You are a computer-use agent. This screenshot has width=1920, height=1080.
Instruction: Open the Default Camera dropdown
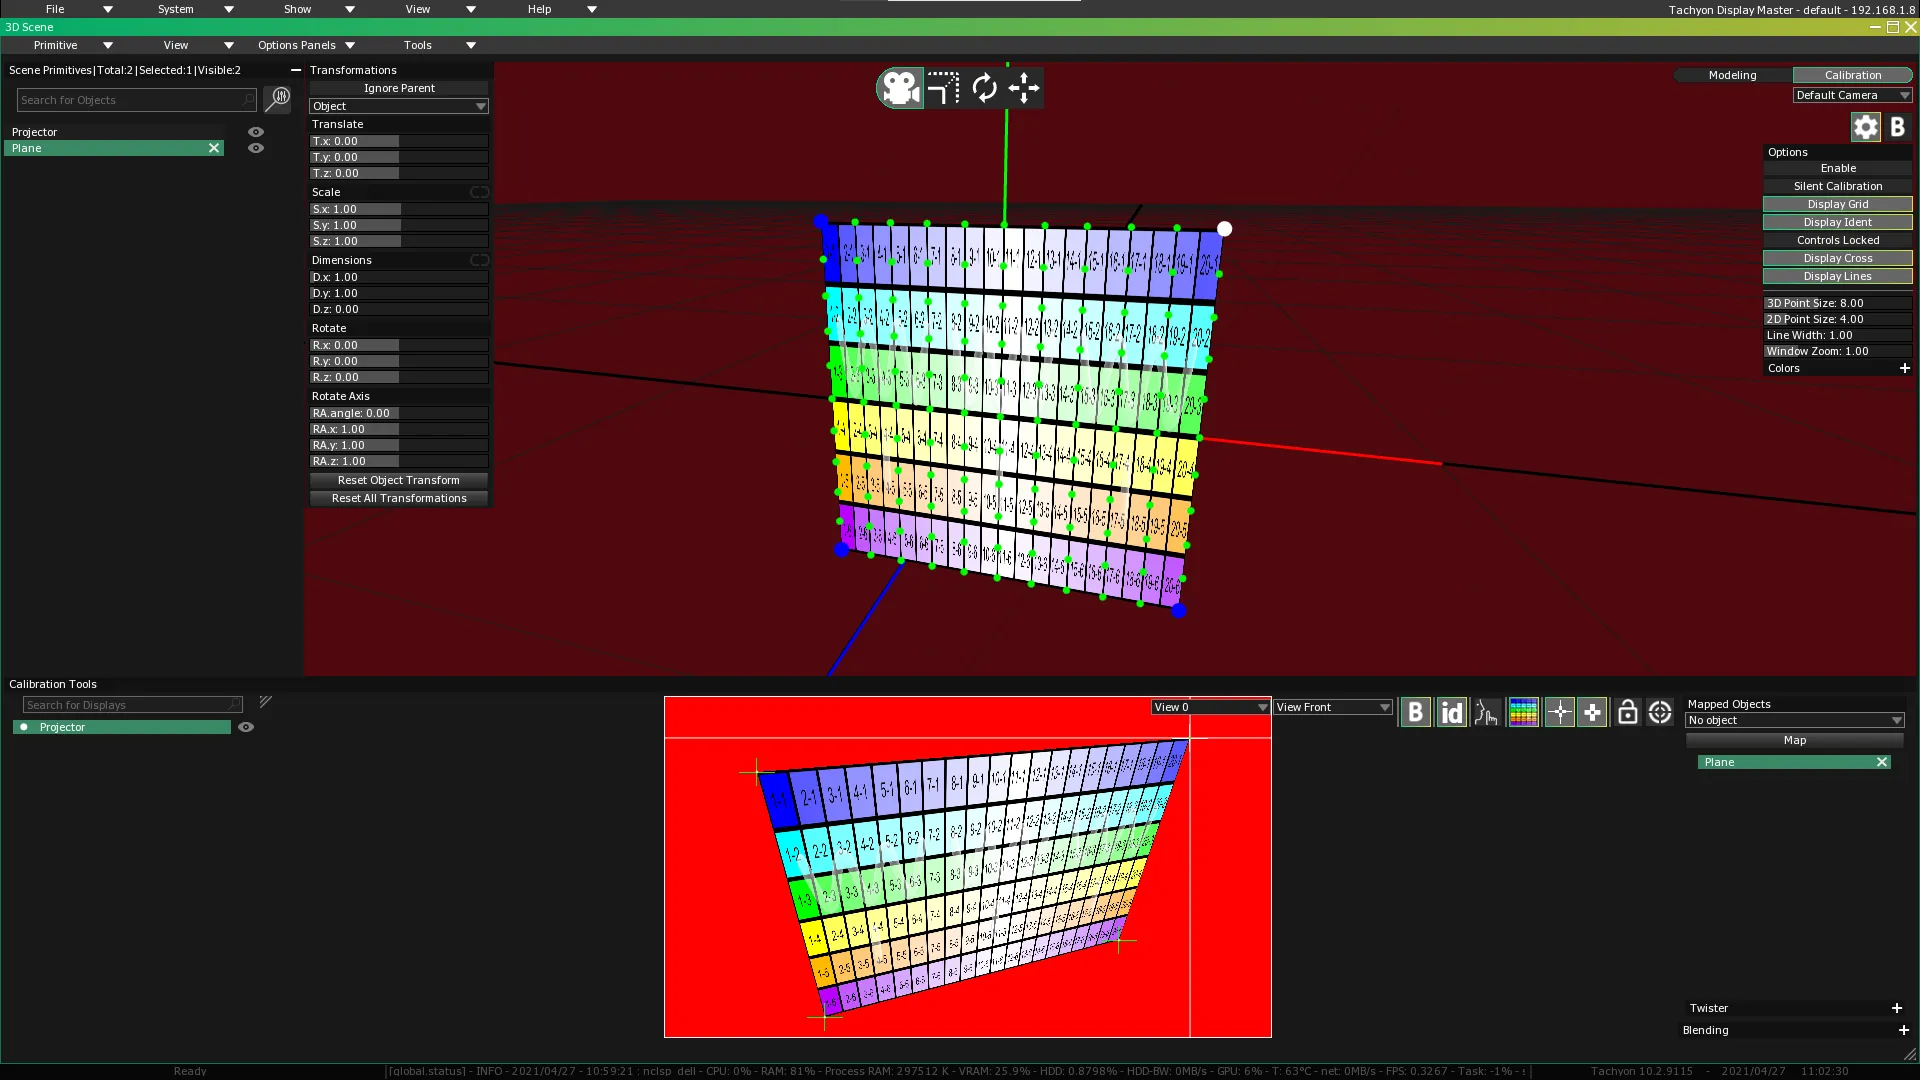click(x=1852, y=95)
